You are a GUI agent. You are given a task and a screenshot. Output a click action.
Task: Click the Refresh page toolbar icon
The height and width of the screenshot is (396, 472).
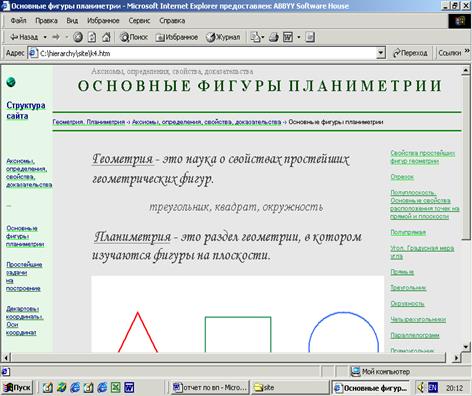(x=92, y=37)
